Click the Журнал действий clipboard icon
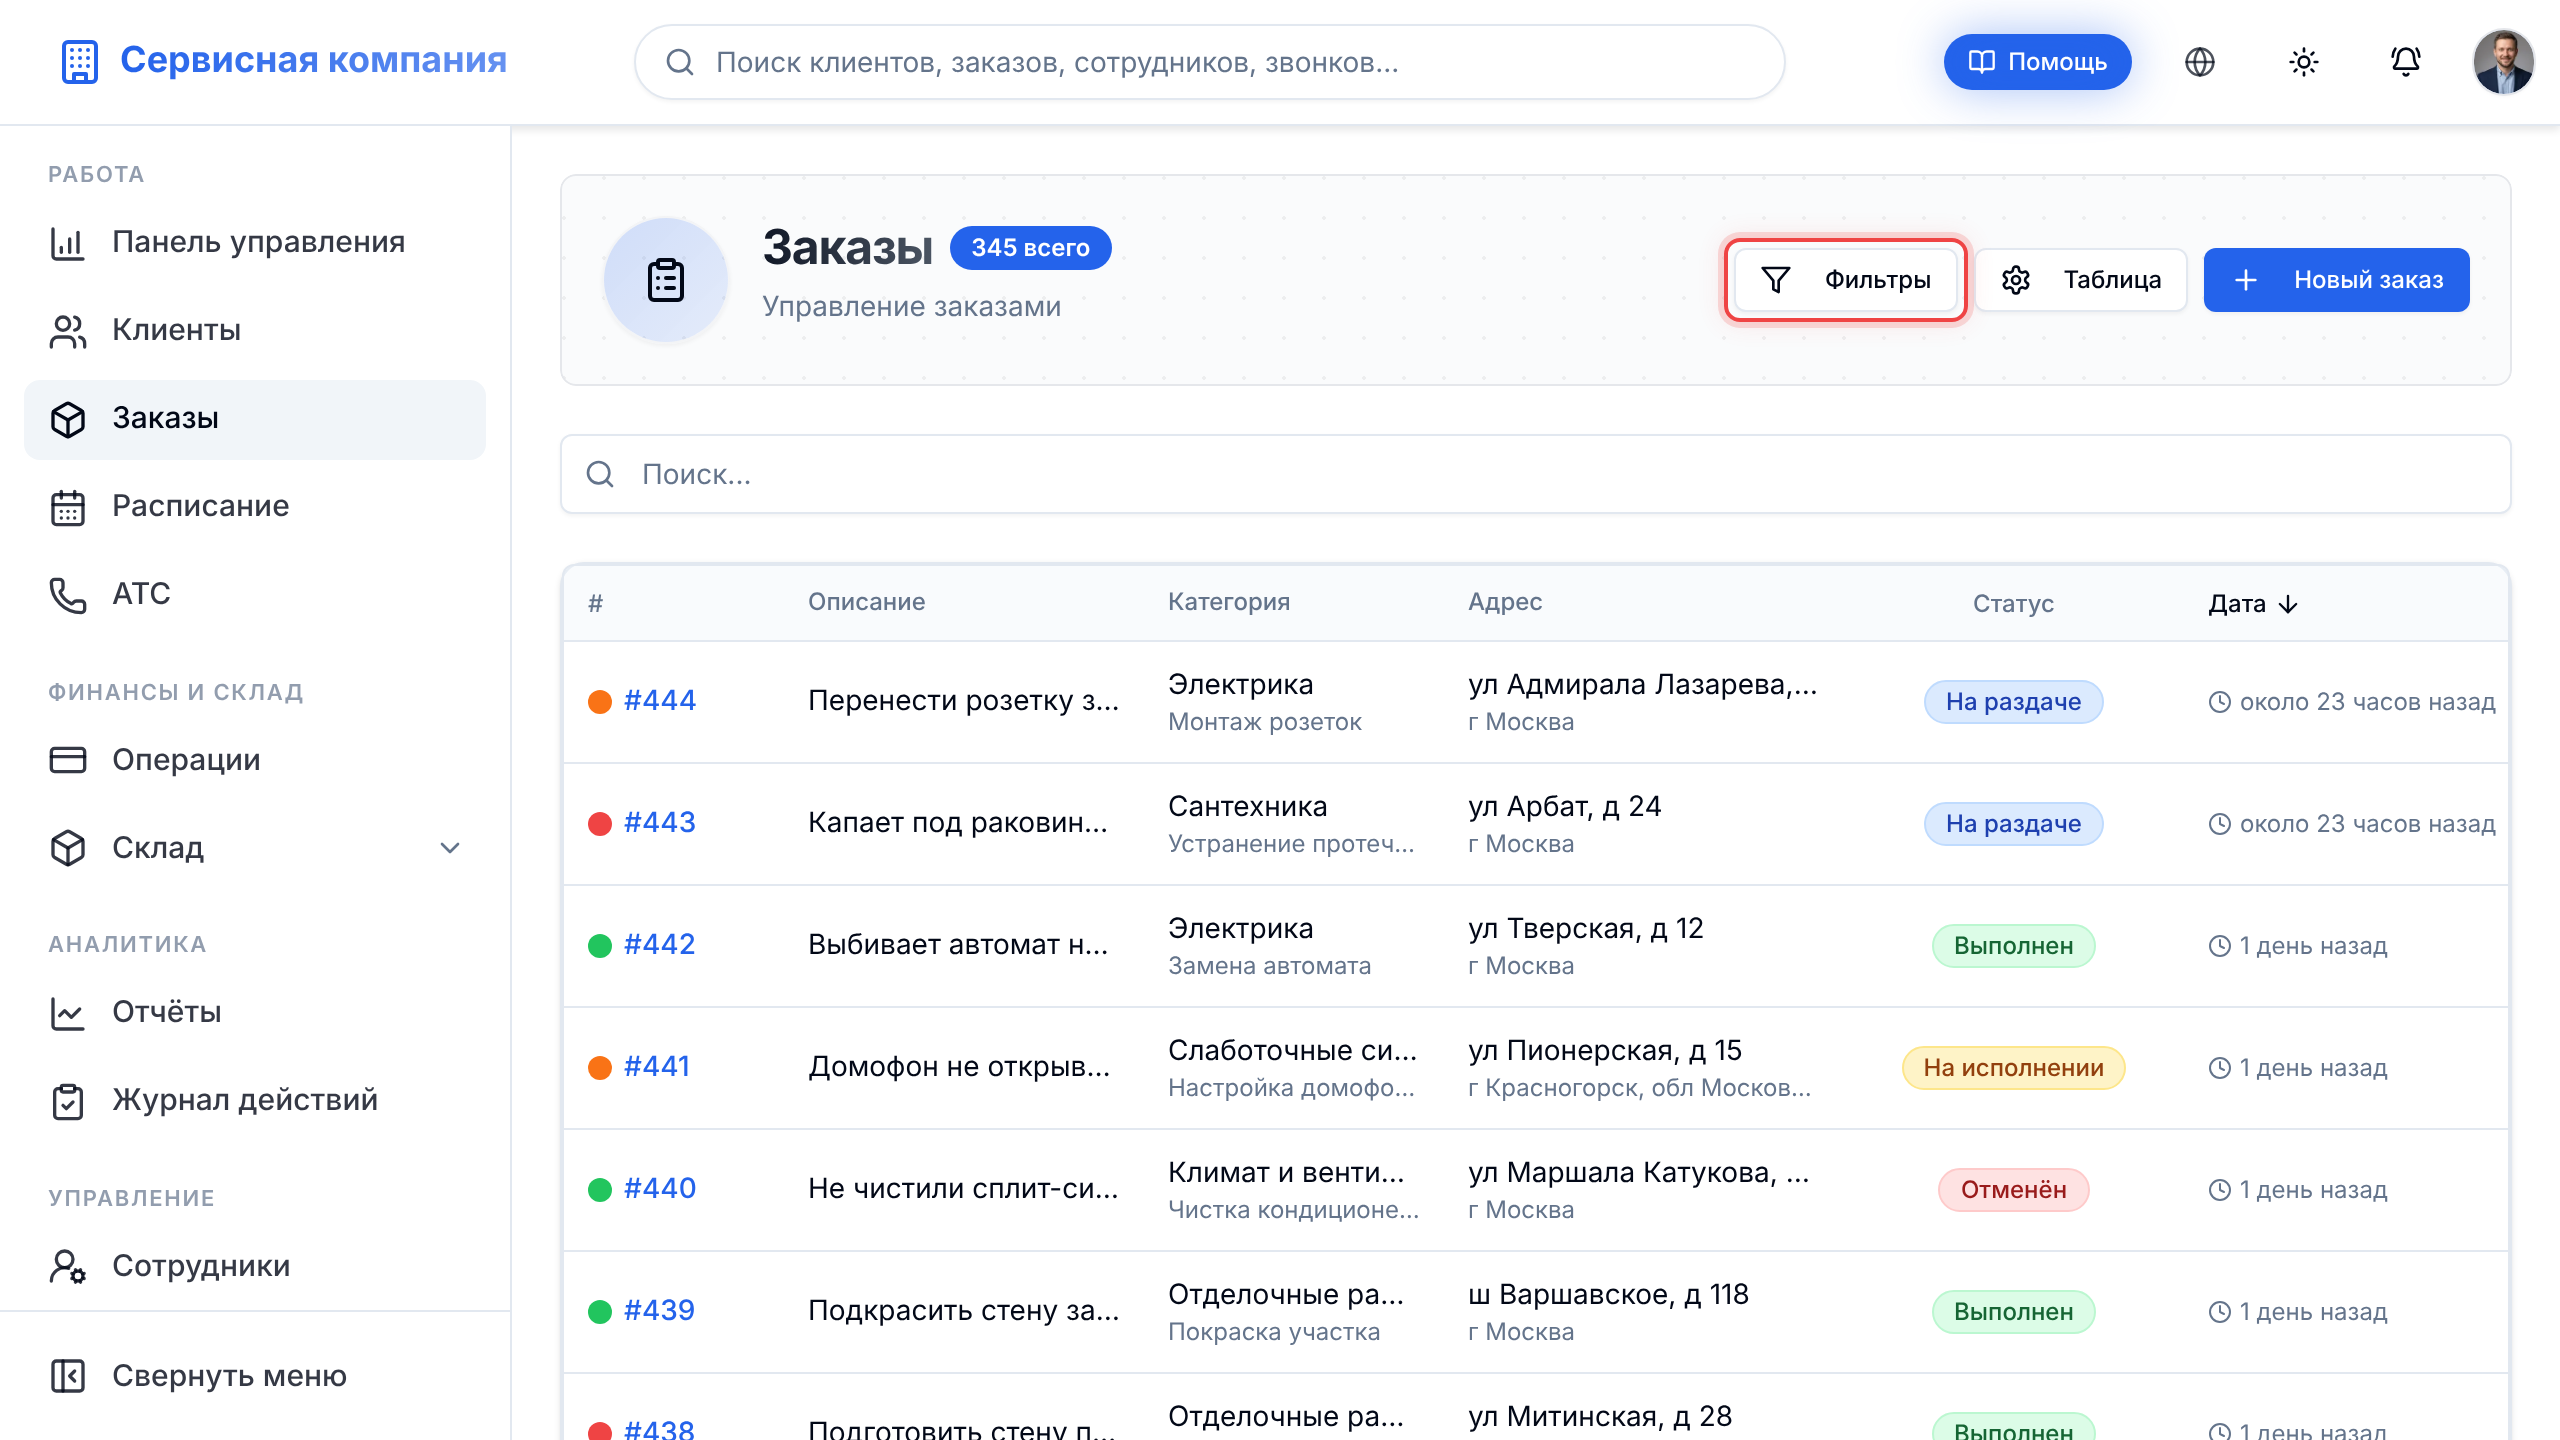Screen dimensions: 2560x1440 click(68, 1101)
